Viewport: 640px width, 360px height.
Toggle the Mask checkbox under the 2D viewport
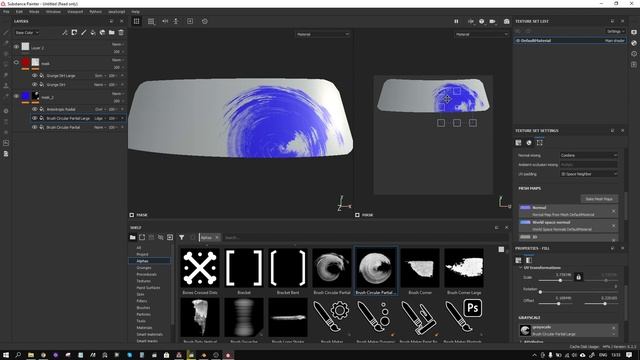[358, 215]
